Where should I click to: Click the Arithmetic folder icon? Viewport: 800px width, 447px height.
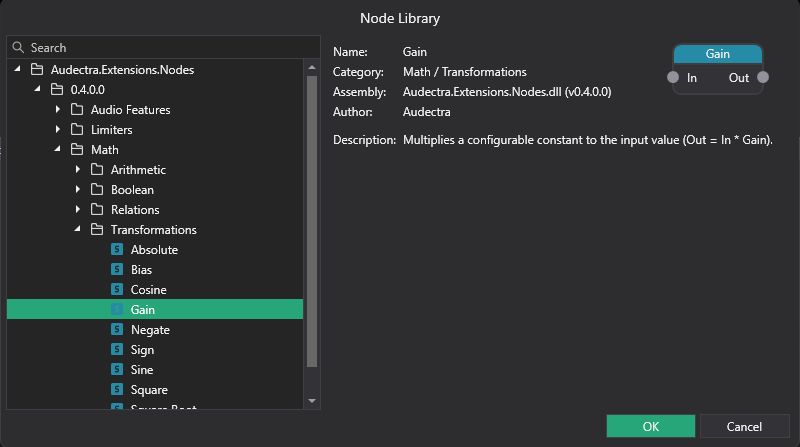[x=97, y=169]
